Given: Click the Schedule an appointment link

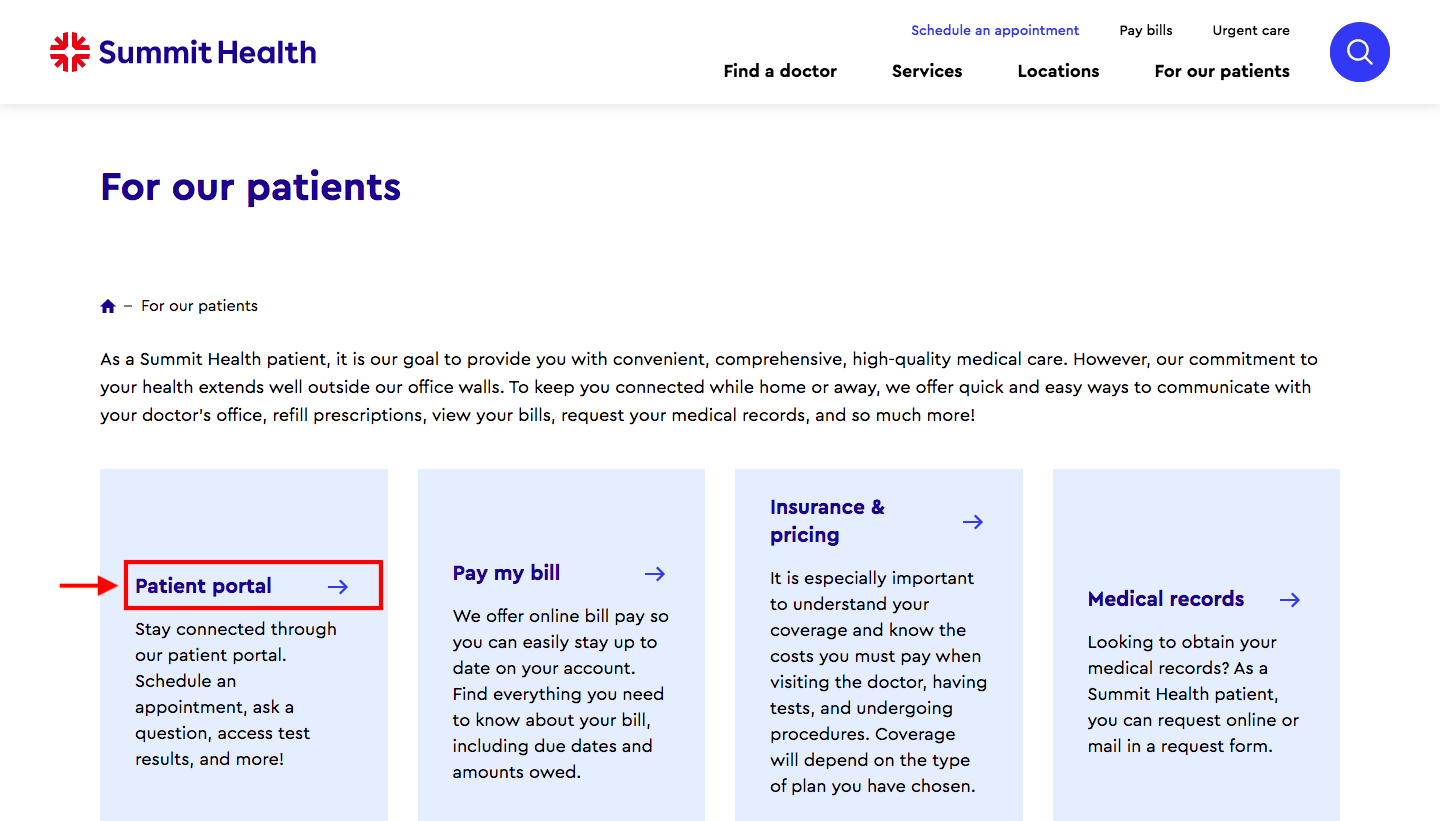Looking at the screenshot, I should tap(995, 30).
